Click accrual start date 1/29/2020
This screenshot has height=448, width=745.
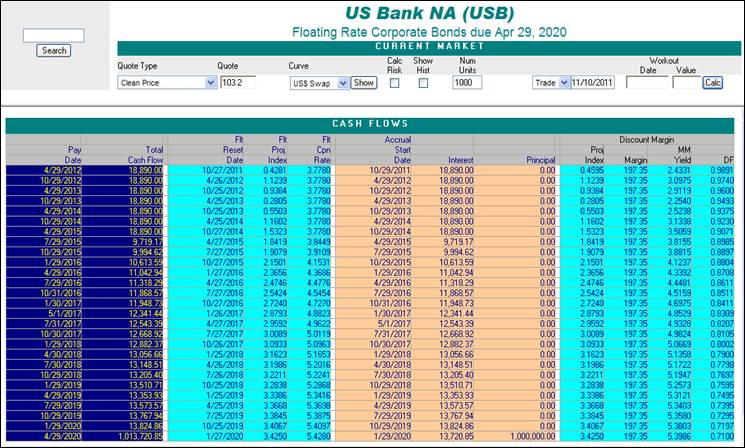pos(374,436)
